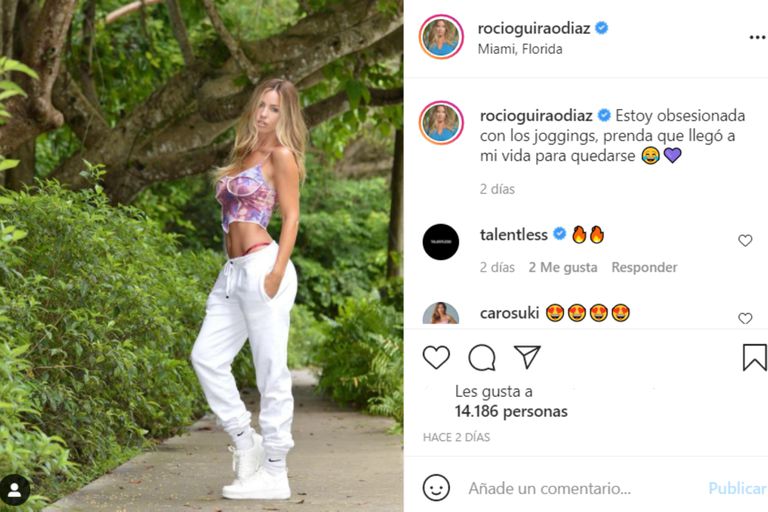Screen dimensions: 768x512
Task: Open the emoji picker smiley icon
Action: pyautogui.click(x=436, y=488)
